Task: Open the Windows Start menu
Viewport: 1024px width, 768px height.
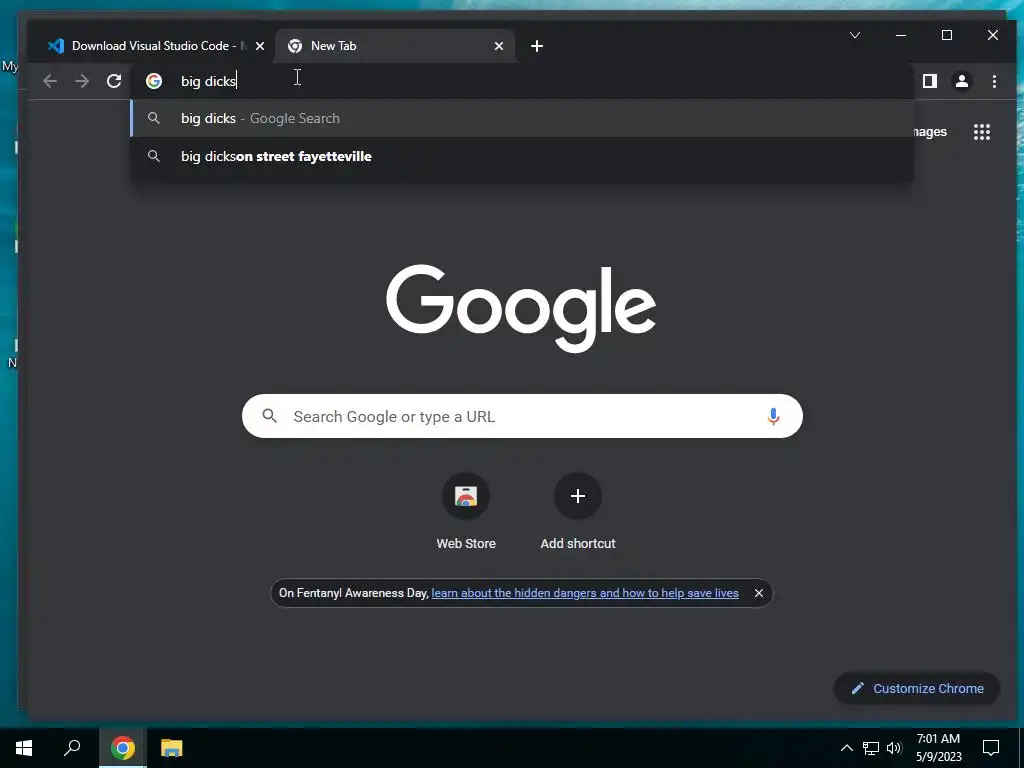Action: [x=24, y=748]
